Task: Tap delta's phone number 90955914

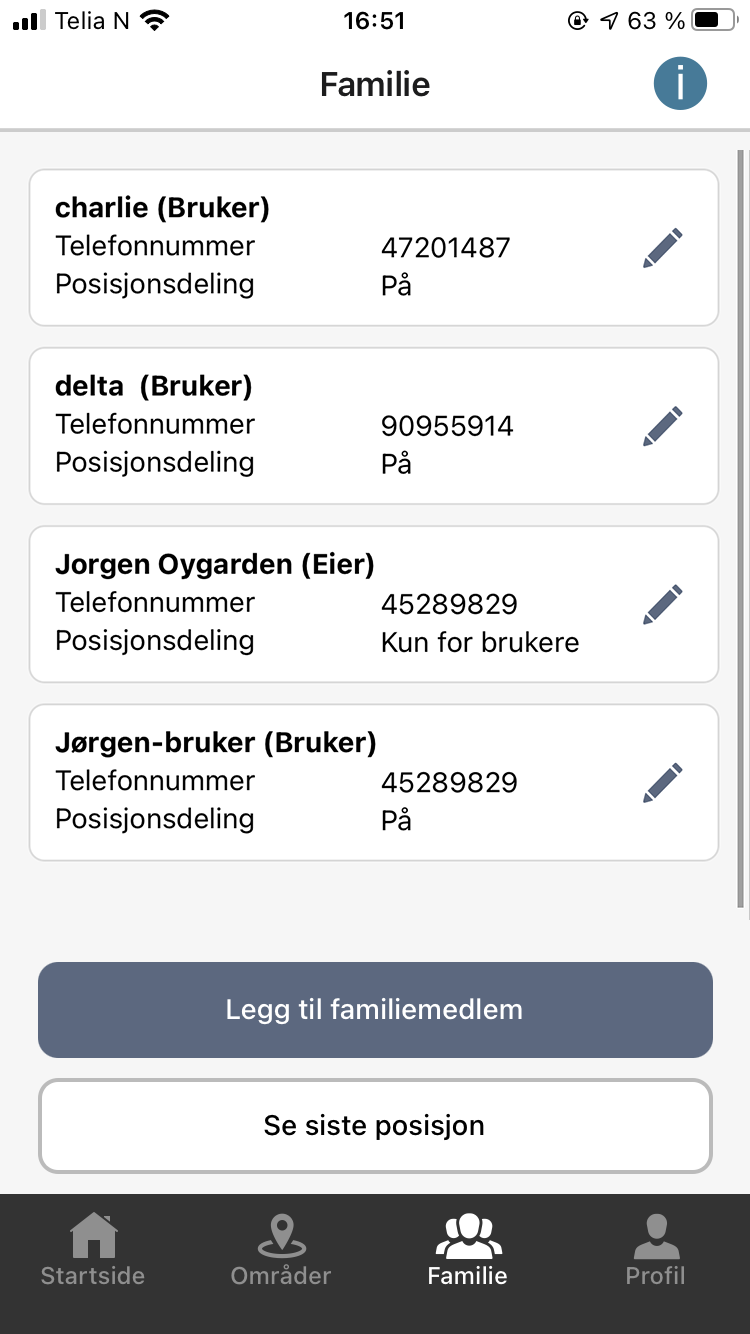Action: (x=447, y=427)
